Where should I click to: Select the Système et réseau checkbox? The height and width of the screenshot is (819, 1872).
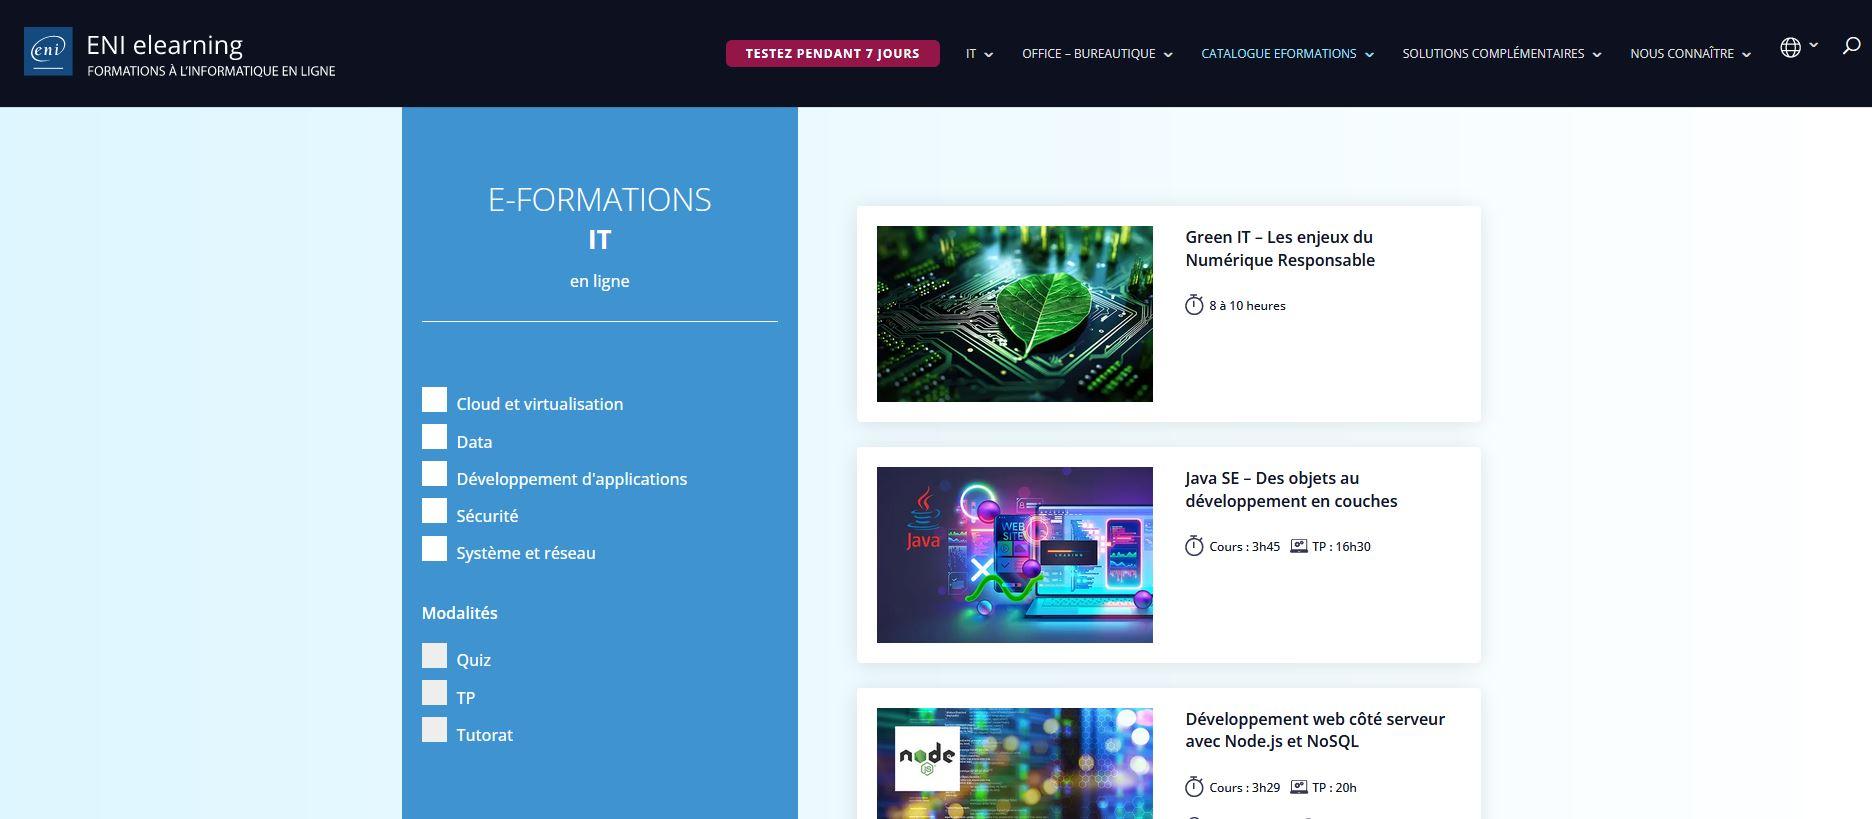(x=434, y=548)
